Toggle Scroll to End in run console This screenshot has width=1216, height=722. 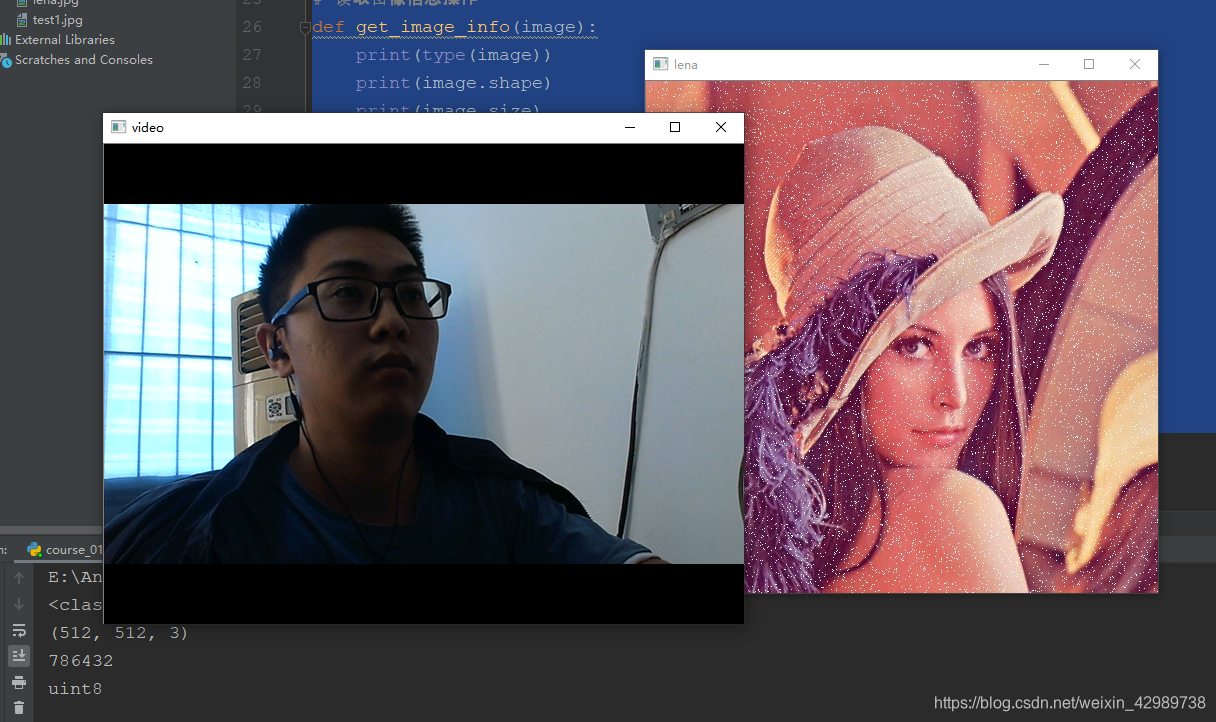tap(18, 656)
